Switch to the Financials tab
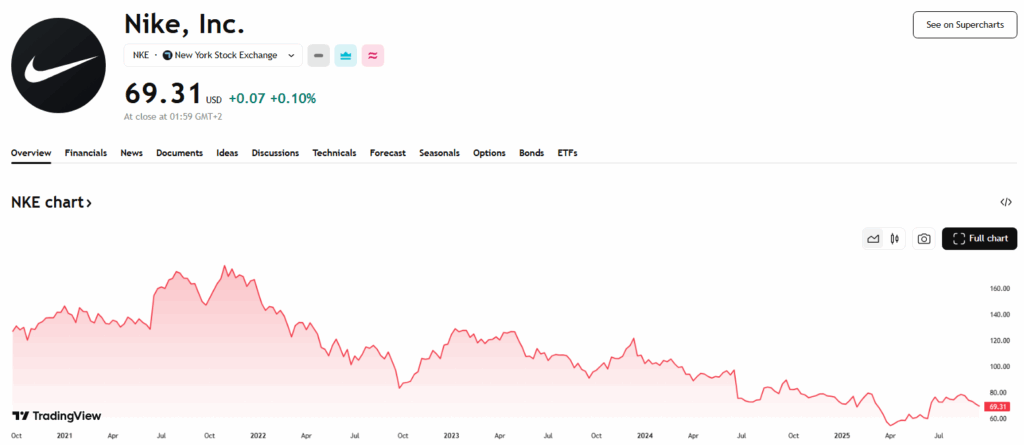The height and width of the screenshot is (445, 1024). [86, 153]
